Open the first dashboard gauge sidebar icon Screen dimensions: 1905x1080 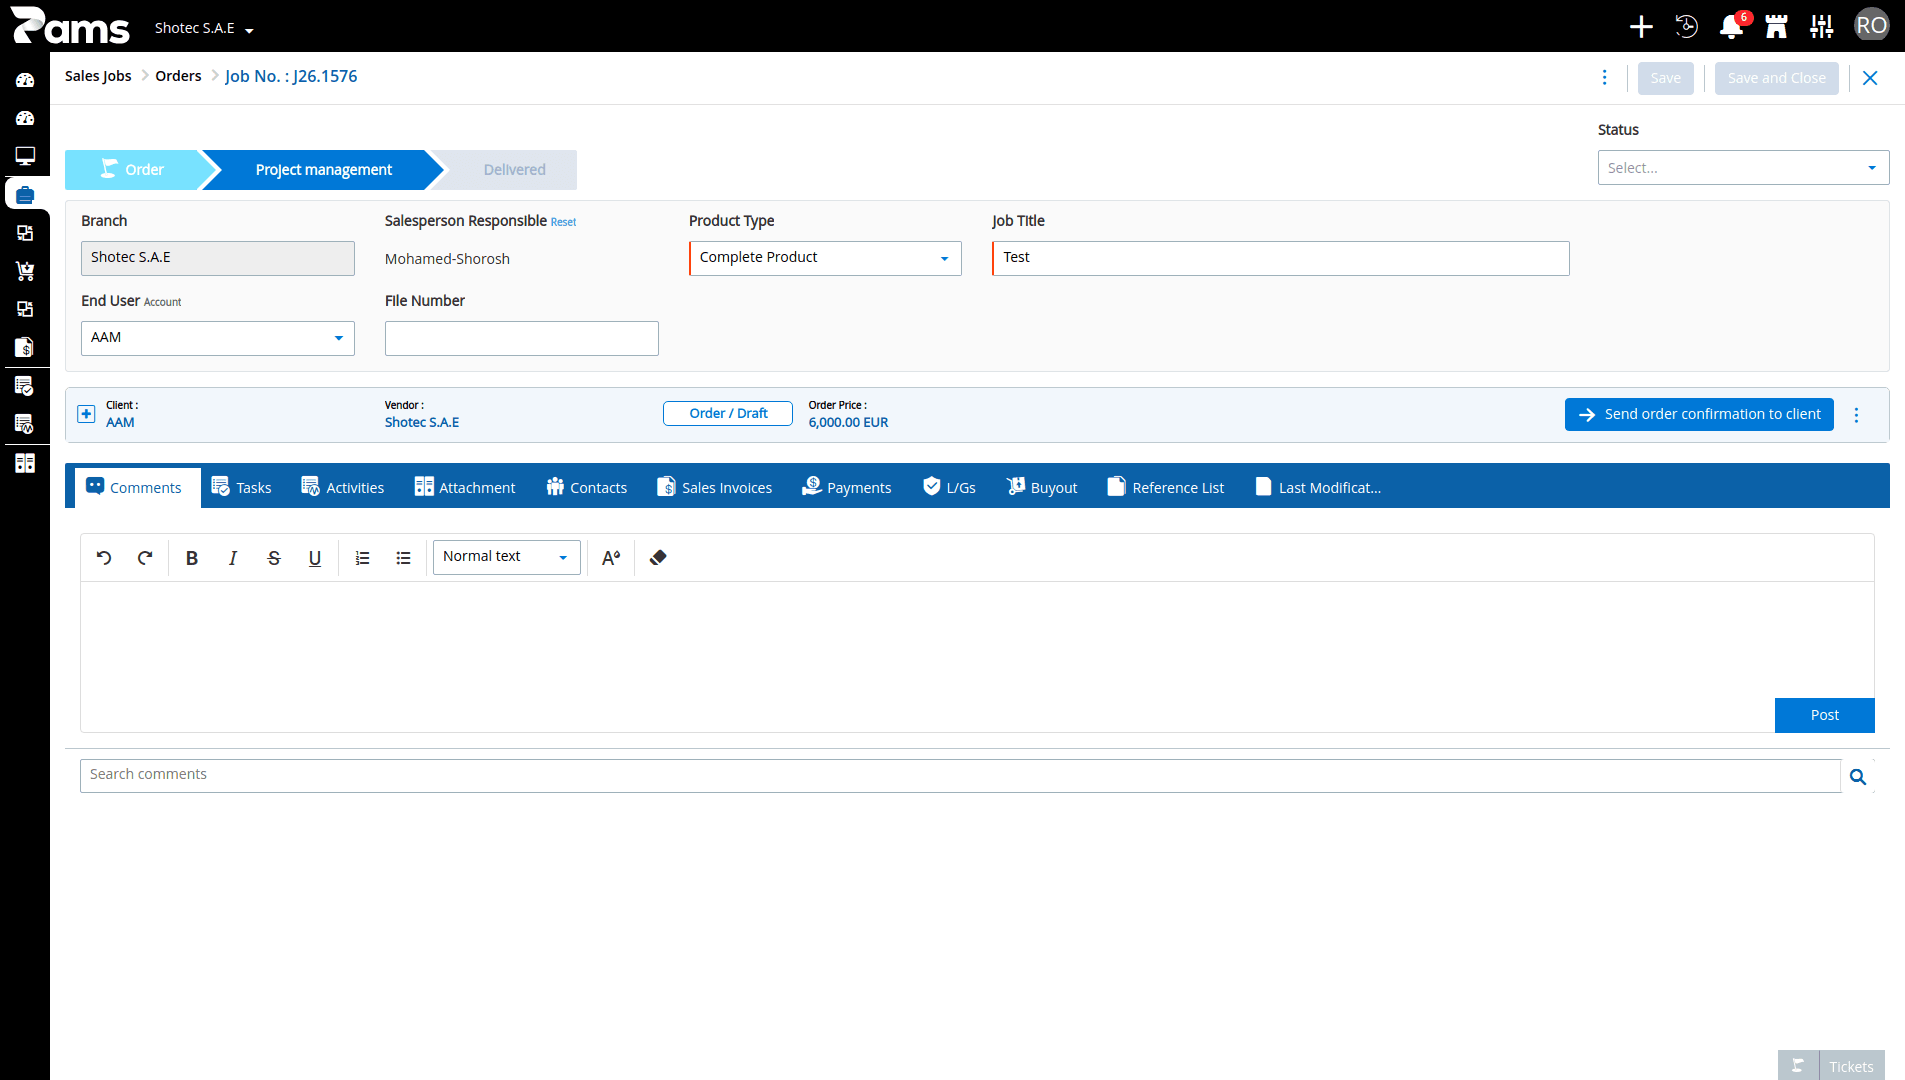point(25,80)
